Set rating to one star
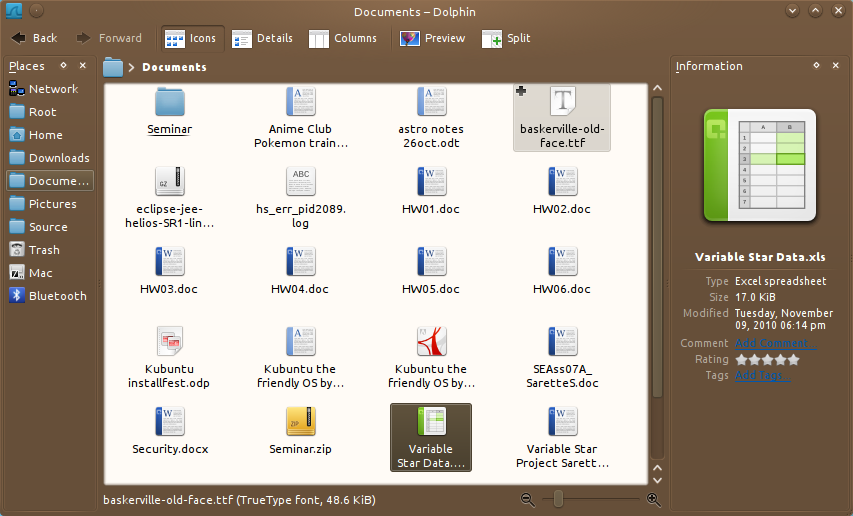The width and height of the screenshot is (853, 516). click(741, 359)
